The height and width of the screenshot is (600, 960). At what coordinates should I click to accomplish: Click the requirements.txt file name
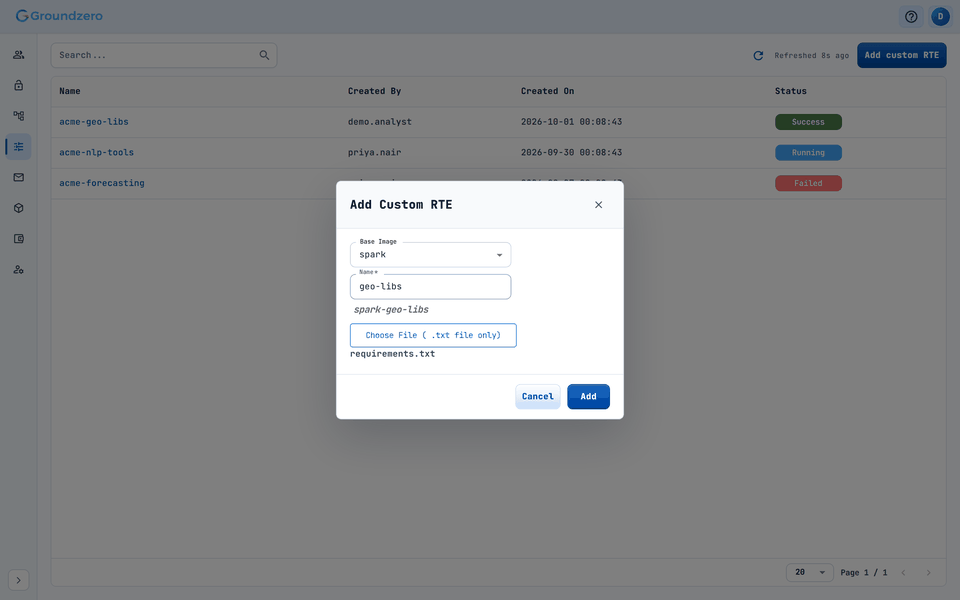392,354
